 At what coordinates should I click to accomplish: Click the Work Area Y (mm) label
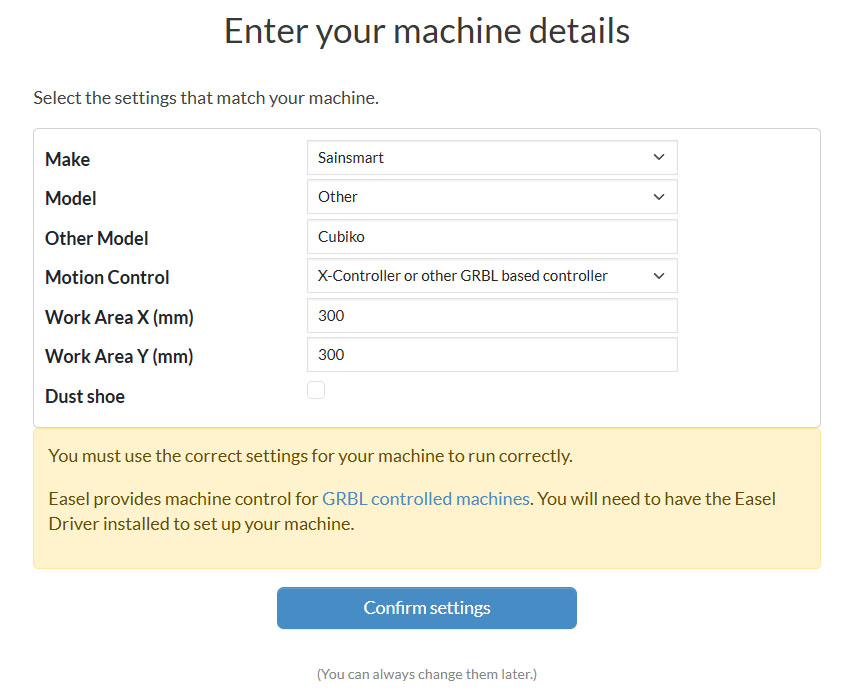(119, 356)
